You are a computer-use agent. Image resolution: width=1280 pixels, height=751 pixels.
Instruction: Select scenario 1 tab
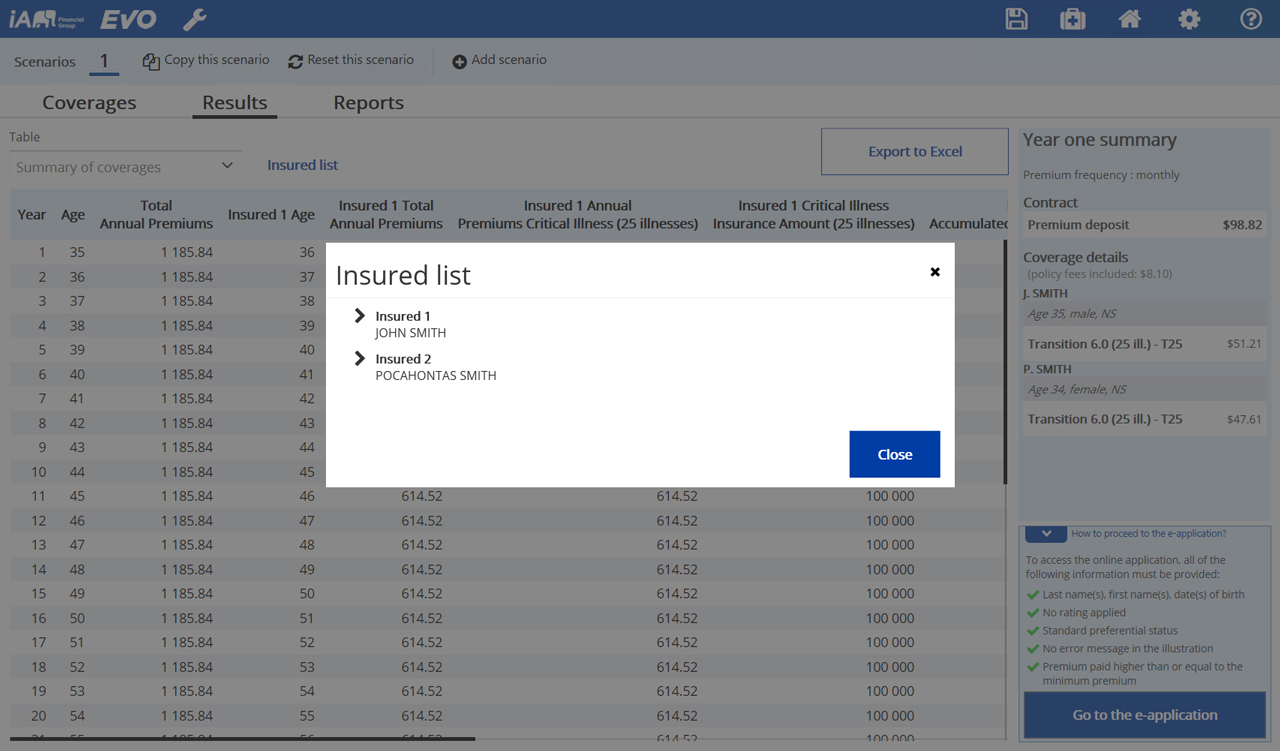(x=104, y=61)
